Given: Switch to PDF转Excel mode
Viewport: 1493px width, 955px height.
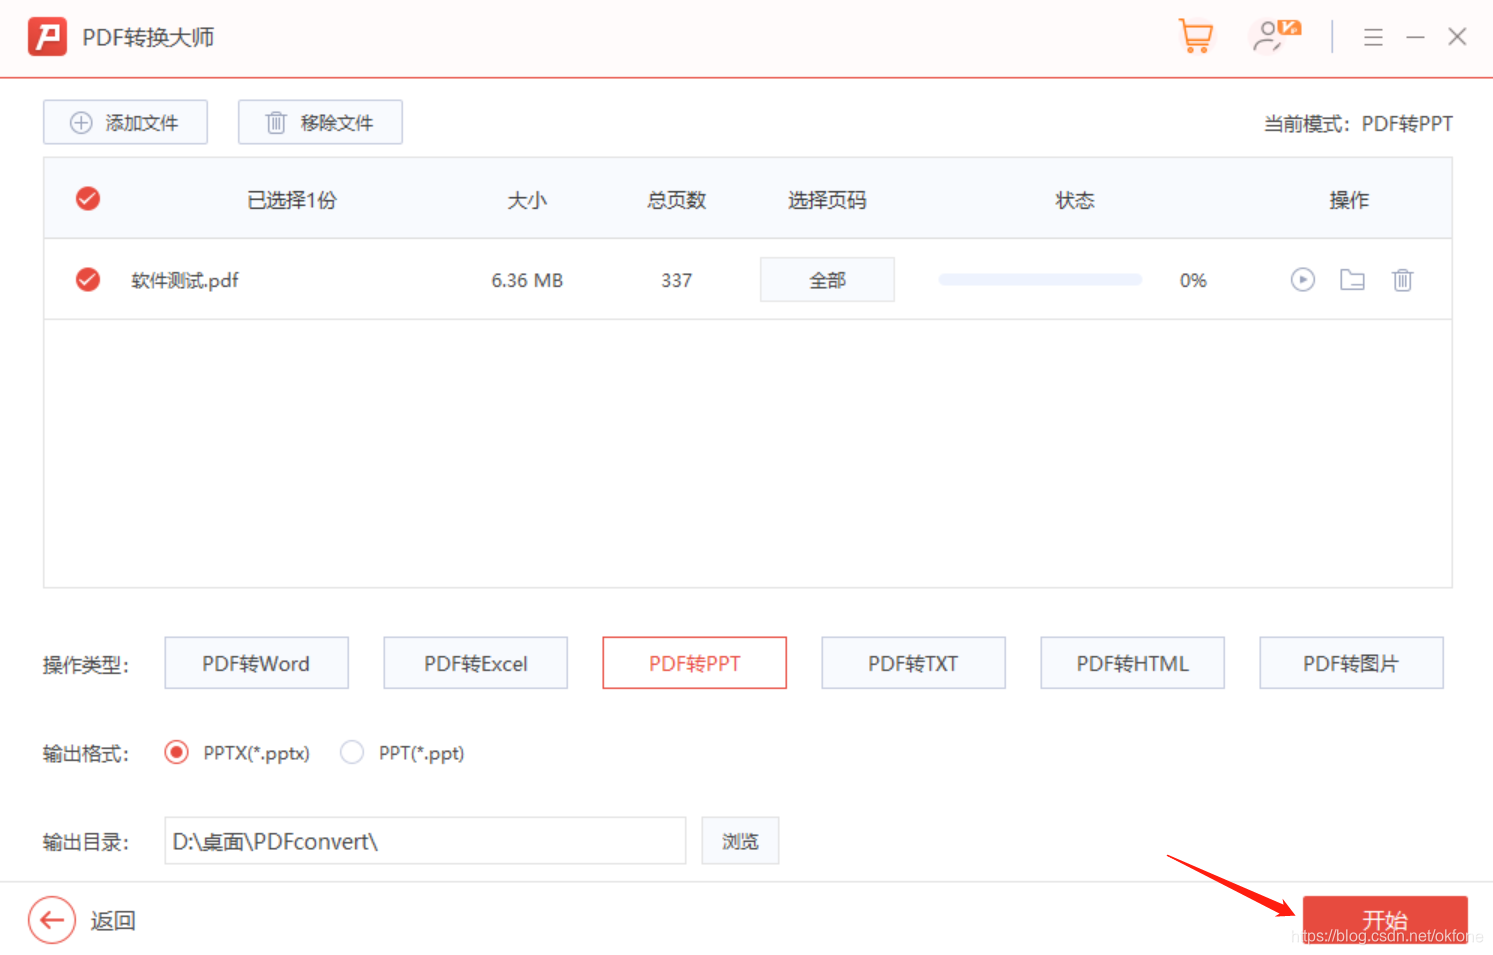Looking at the screenshot, I should point(475,663).
